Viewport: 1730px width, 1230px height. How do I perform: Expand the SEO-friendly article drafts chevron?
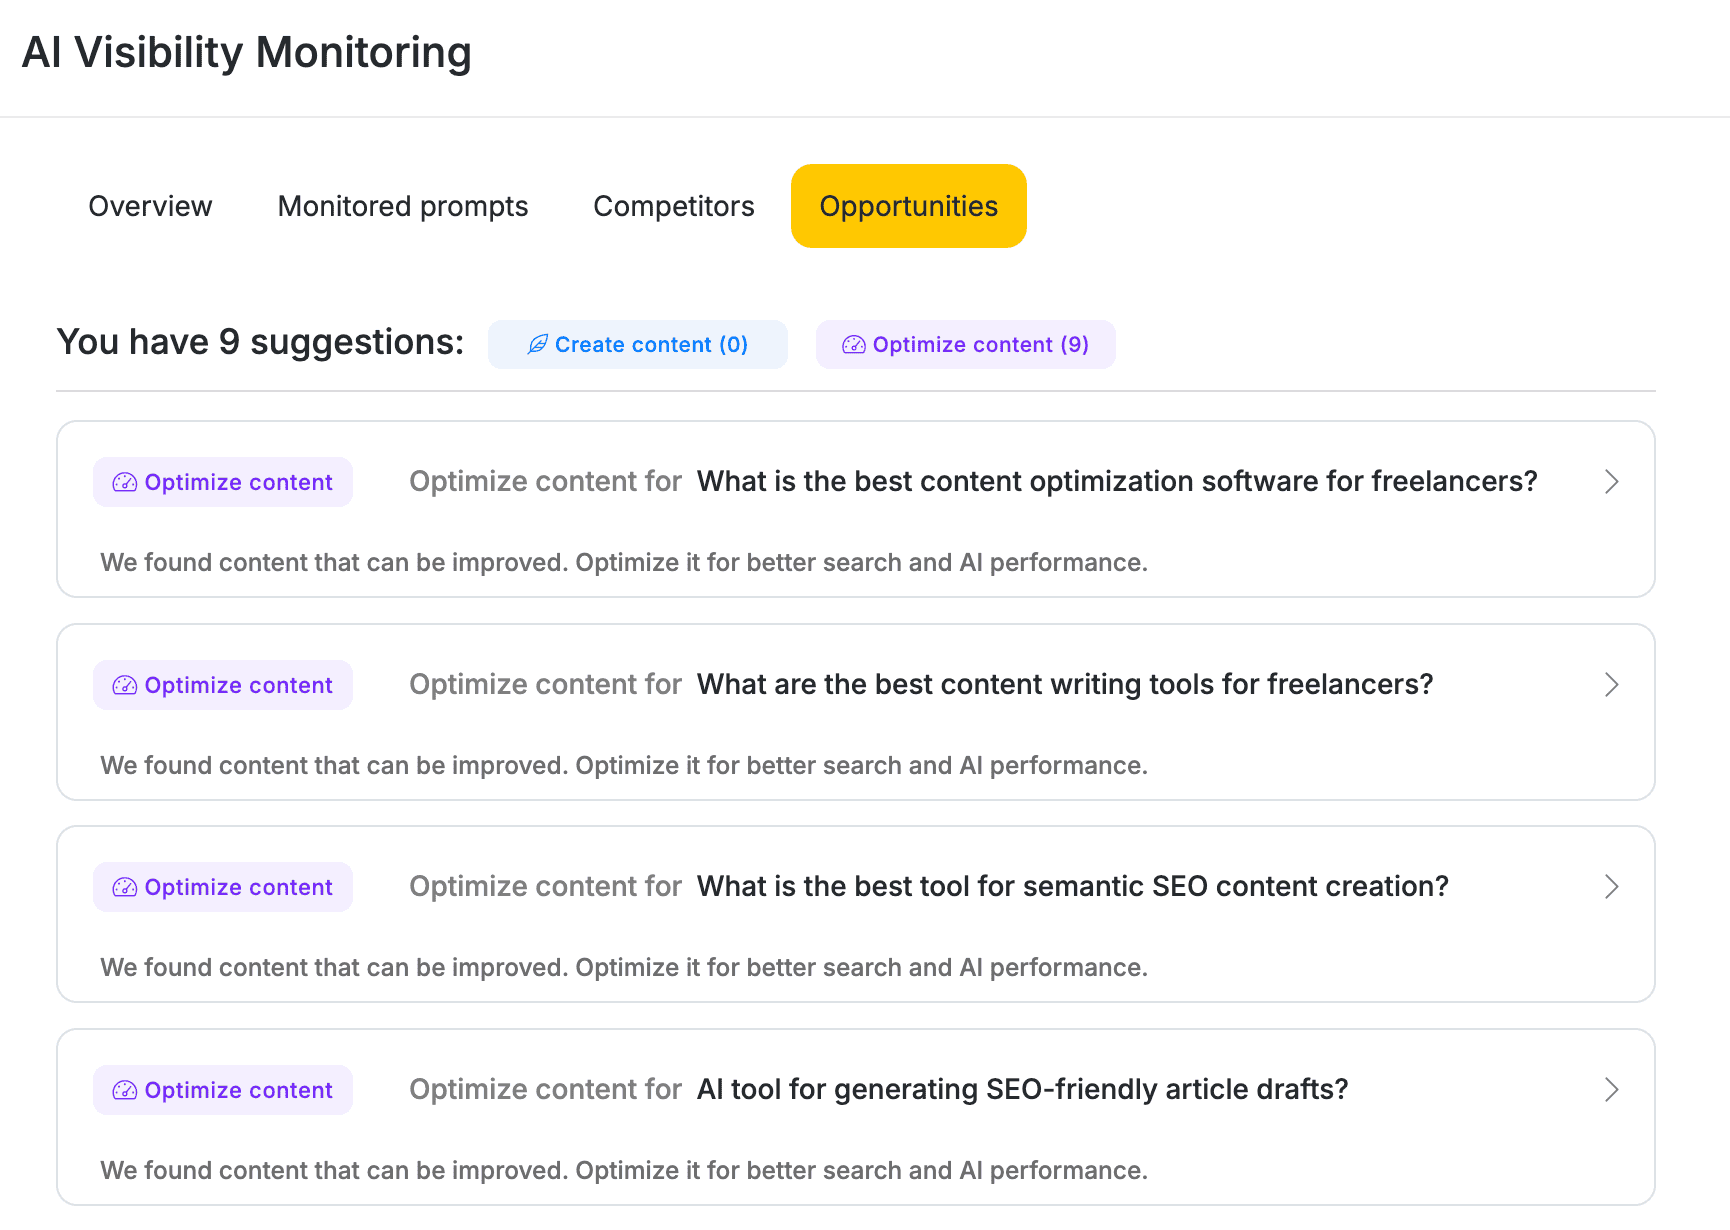[1611, 1090]
